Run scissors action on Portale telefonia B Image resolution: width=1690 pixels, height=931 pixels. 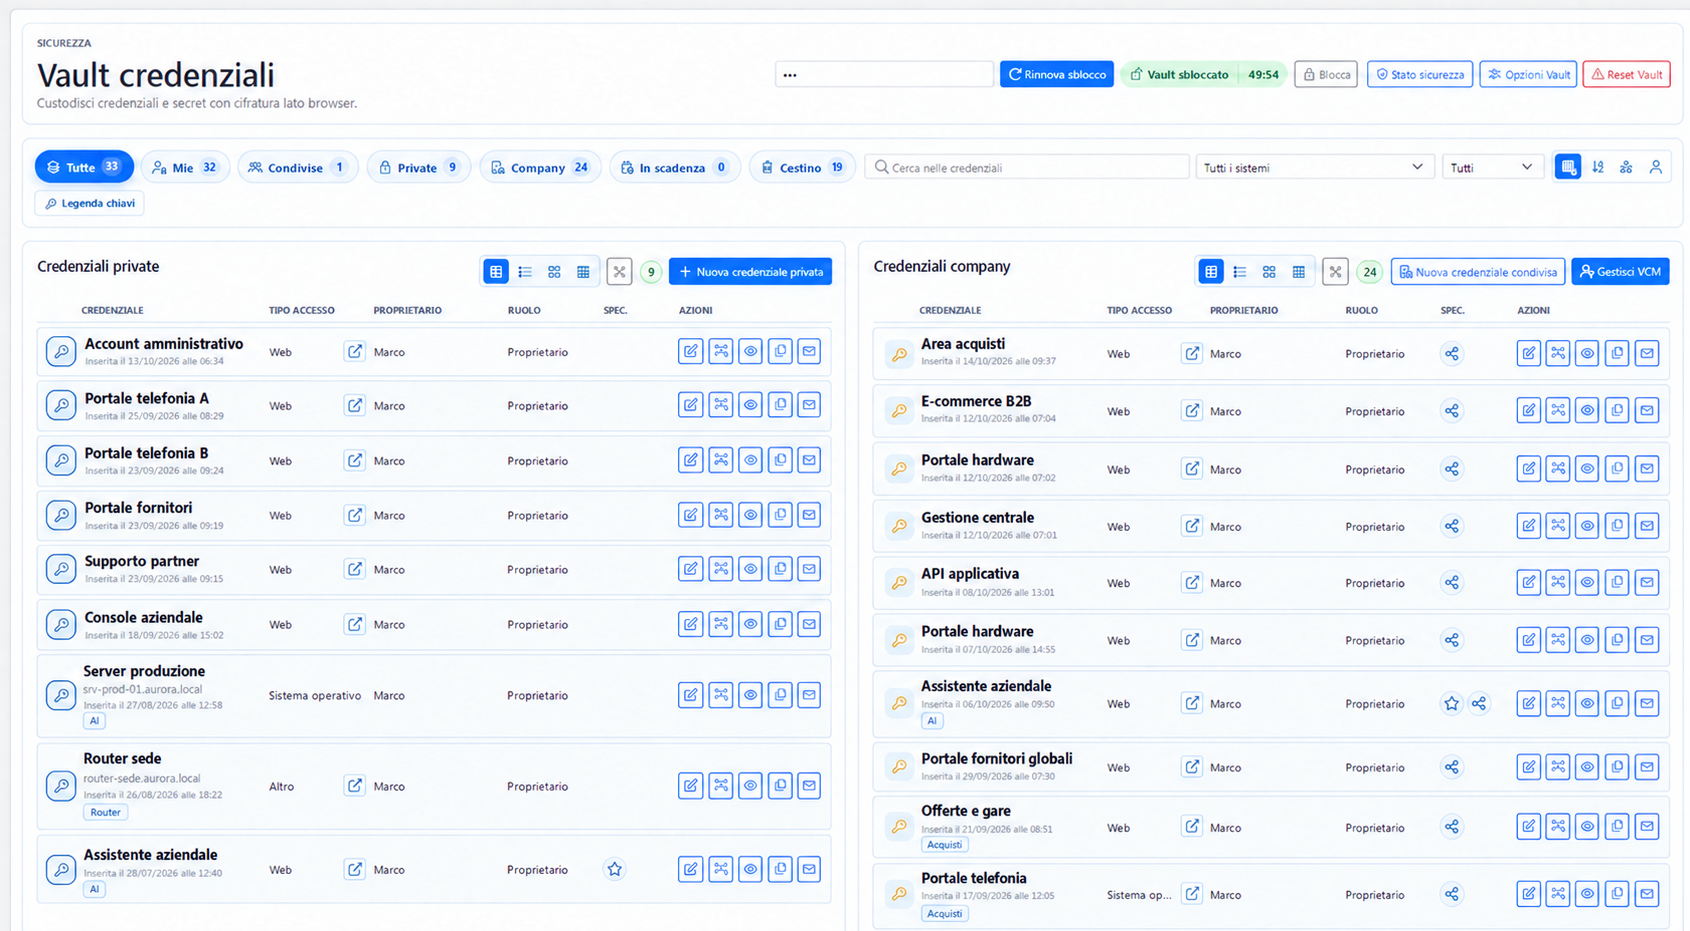[720, 460]
